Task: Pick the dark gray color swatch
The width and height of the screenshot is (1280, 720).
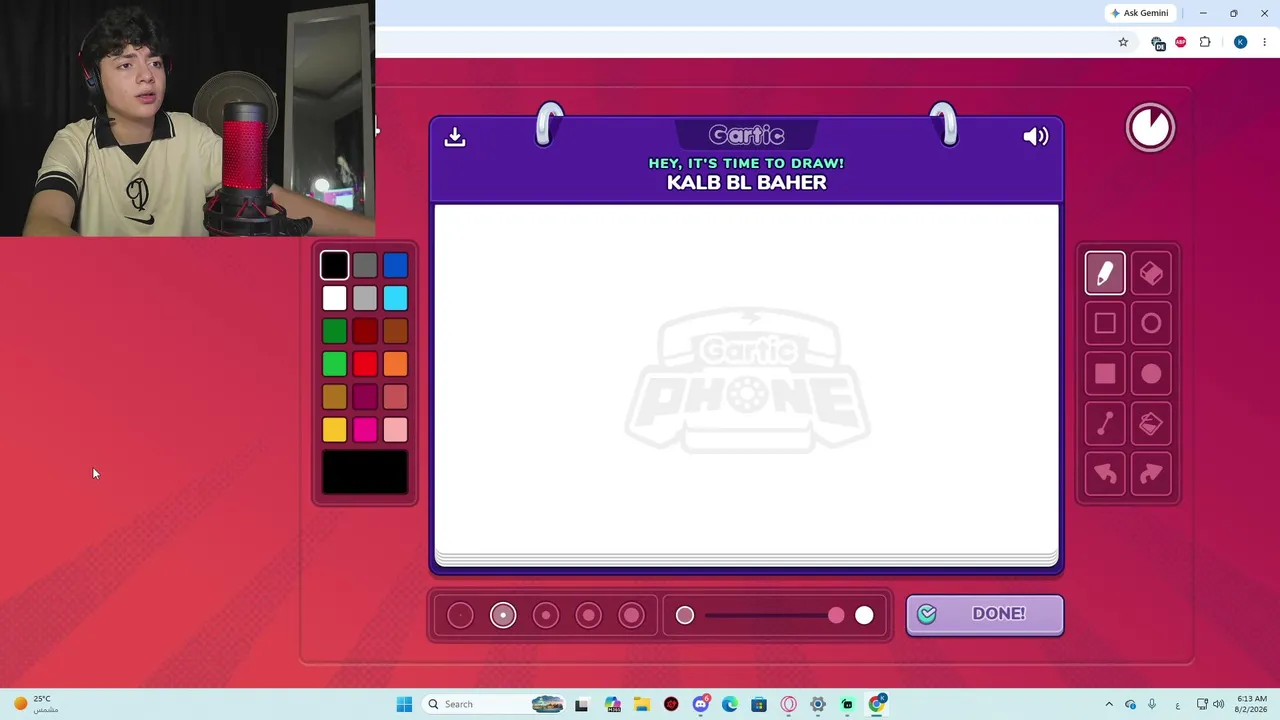Action: tap(365, 265)
